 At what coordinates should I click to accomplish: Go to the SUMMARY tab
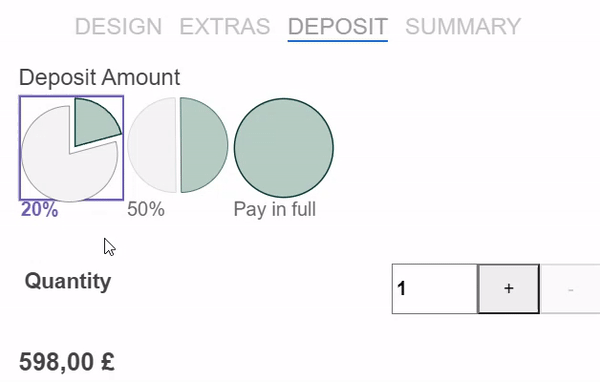463,26
